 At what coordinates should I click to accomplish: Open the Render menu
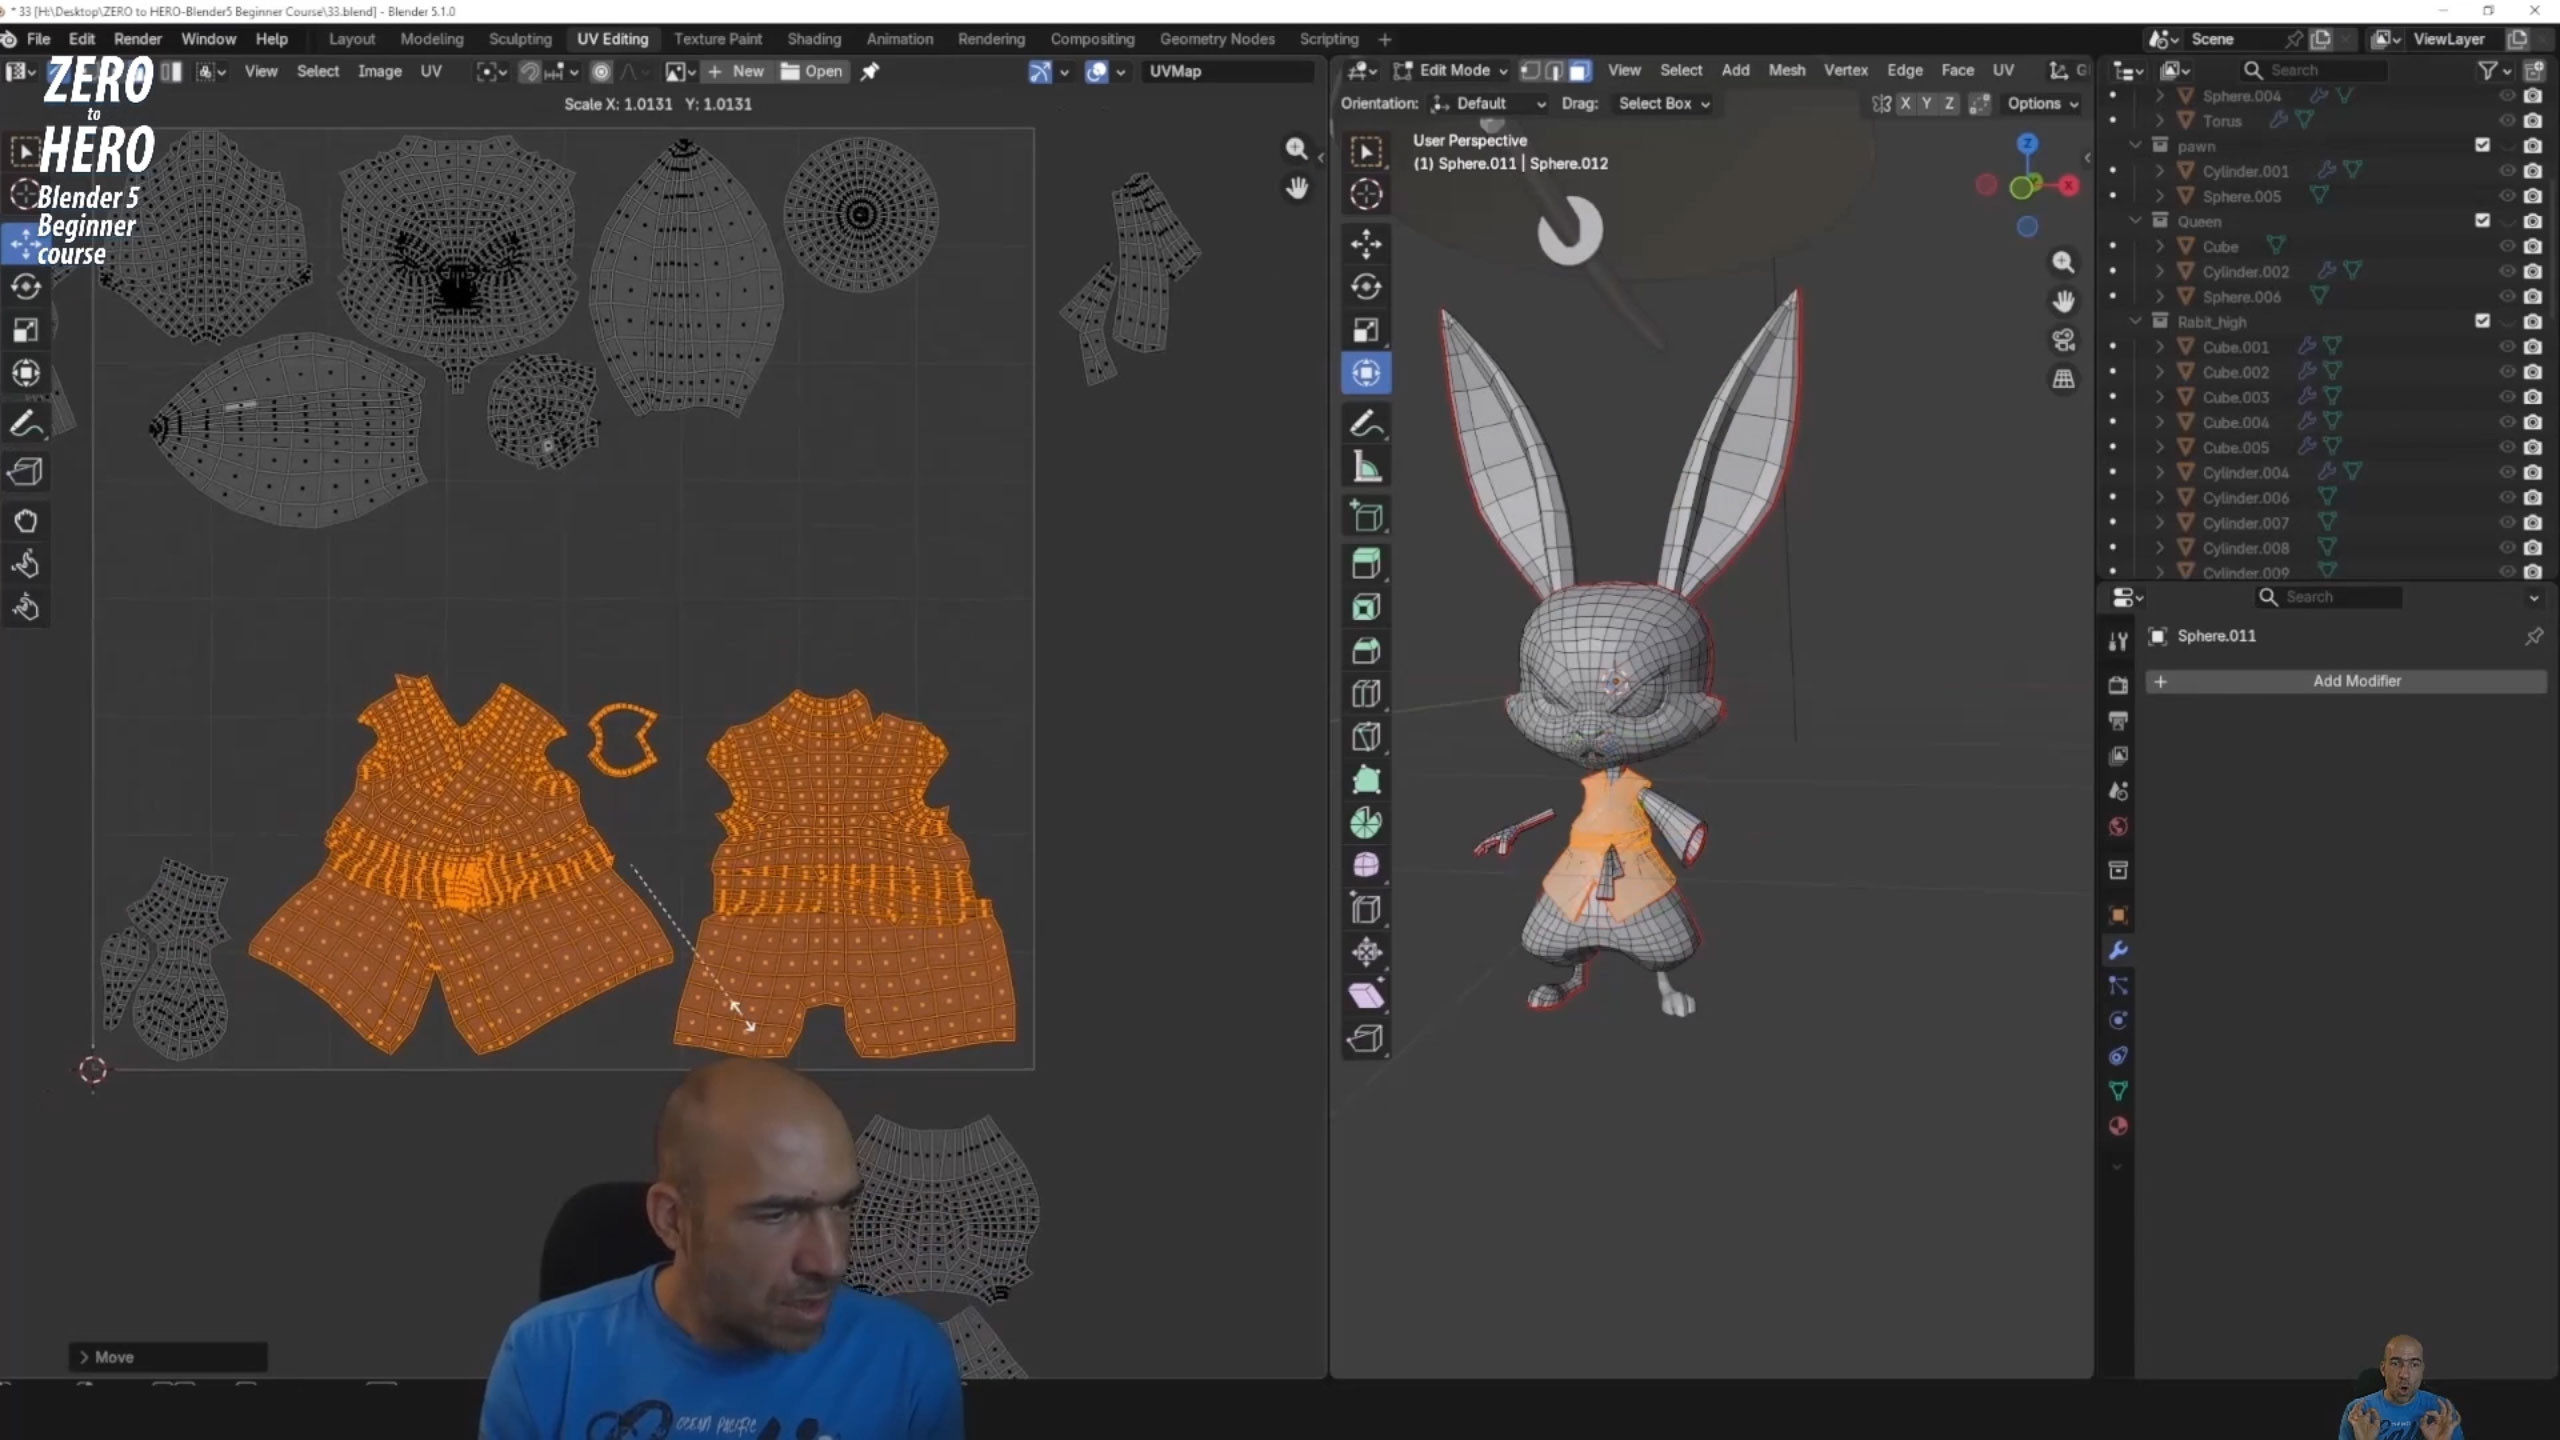(x=138, y=39)
